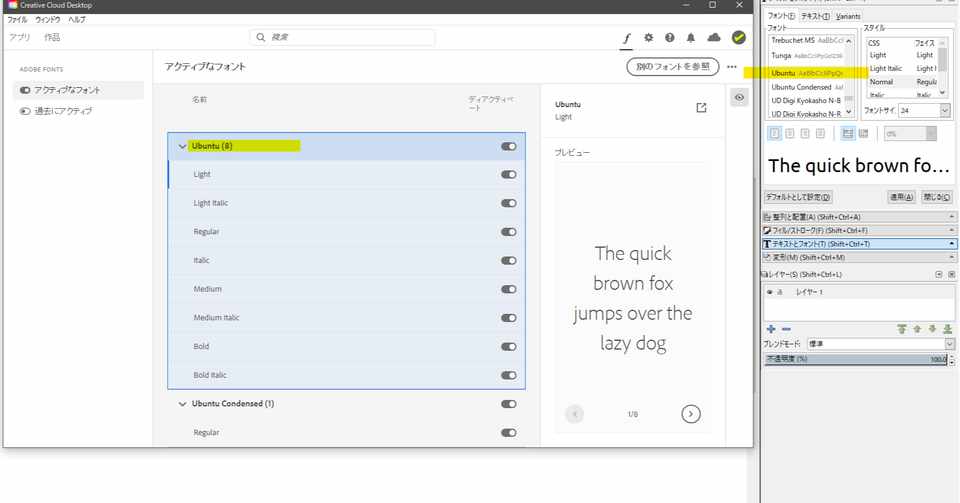Switch to the Variants tab
The width and height of the screenshot is (960, 503).
(848, 17)
